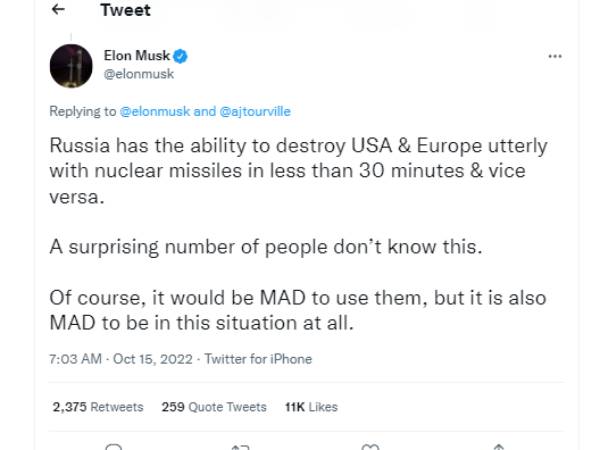Click the retweet icon below the tweet
This screenshot has height=450, width=600.
pos(240,446)
